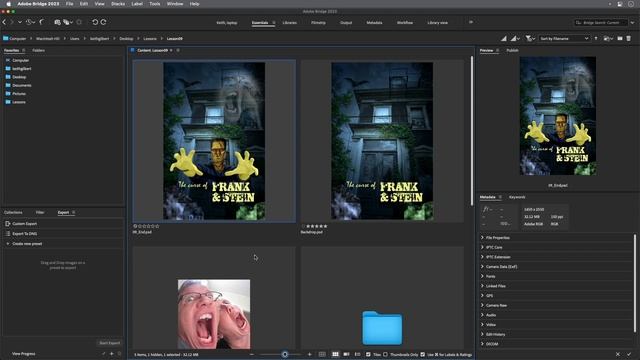The width and height of the screenshot is (640, 360).
Task: Switch to details view
Action: (346, 354)
